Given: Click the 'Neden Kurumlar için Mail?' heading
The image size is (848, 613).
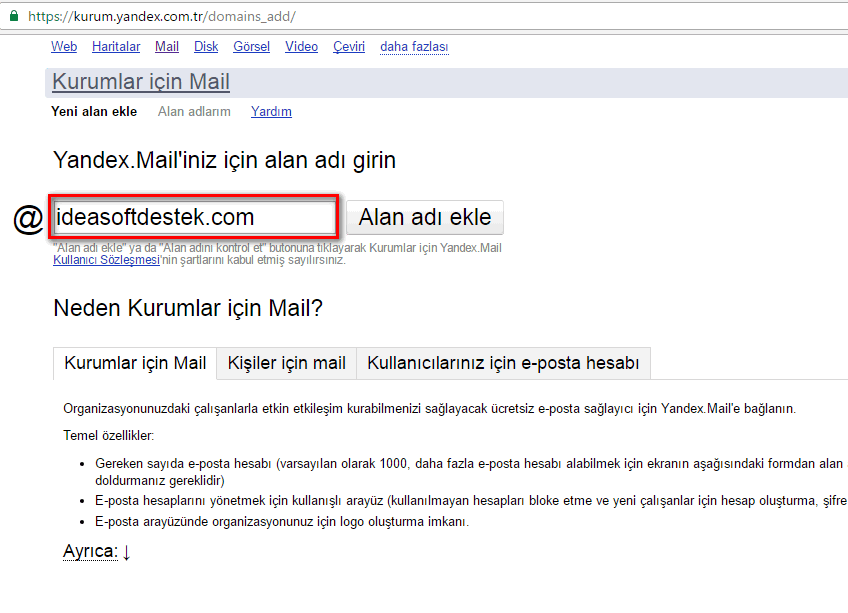Looking at the screenshot, I should [188, 308].
